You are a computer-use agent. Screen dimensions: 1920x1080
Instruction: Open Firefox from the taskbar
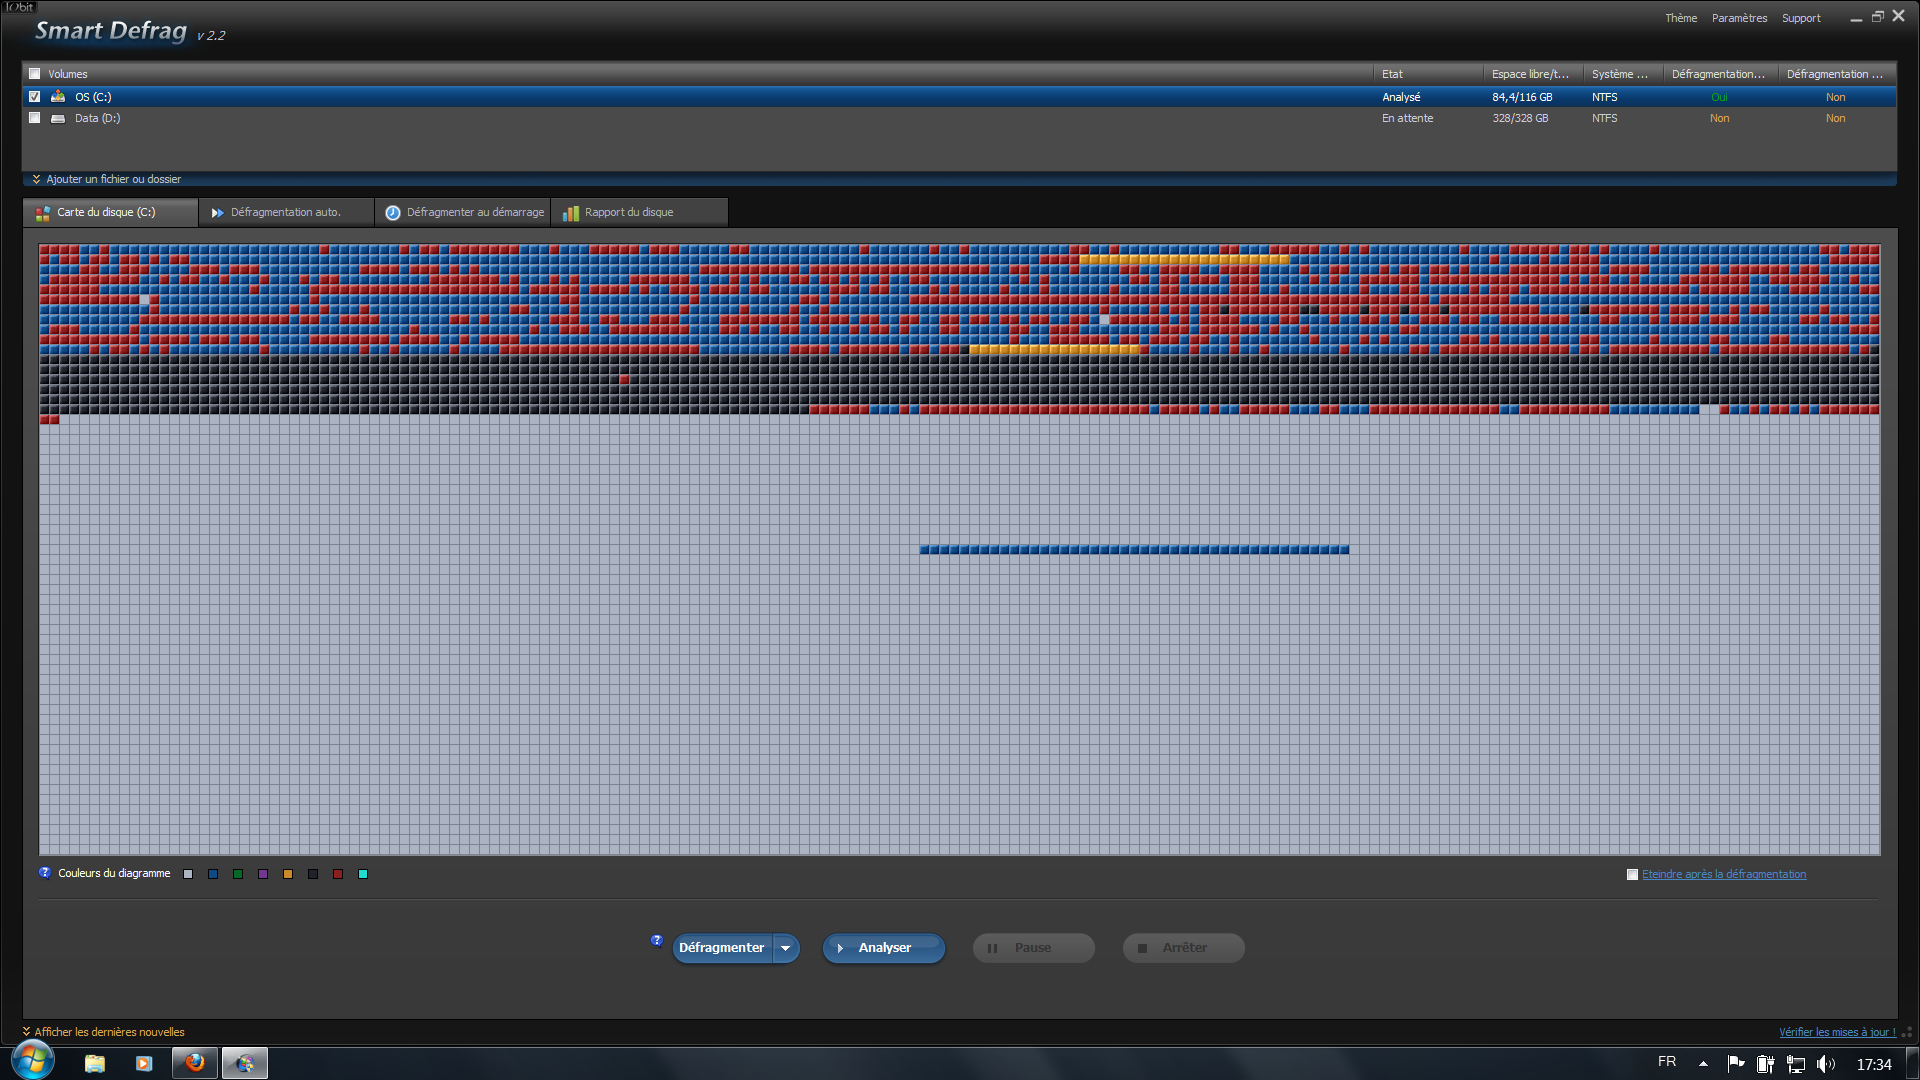(195, 1063)
